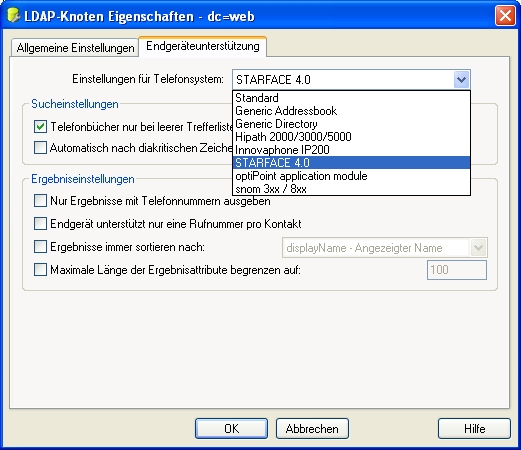Choose Standard from the dropdown list
521x450 pixels.
pos(351,98)
